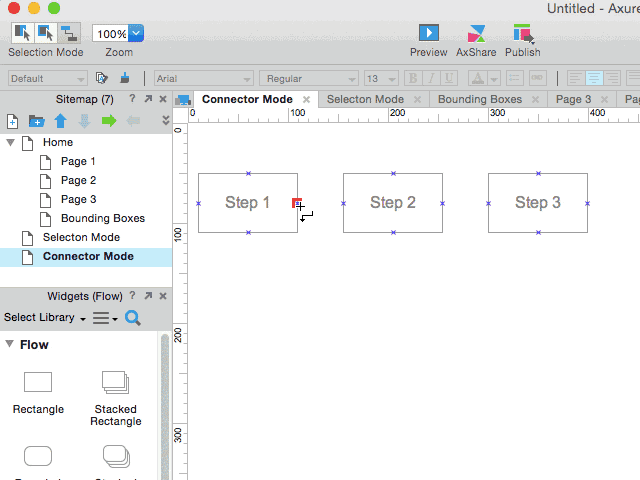Open the Publish menu icon
640x480 pixels.
523,33
